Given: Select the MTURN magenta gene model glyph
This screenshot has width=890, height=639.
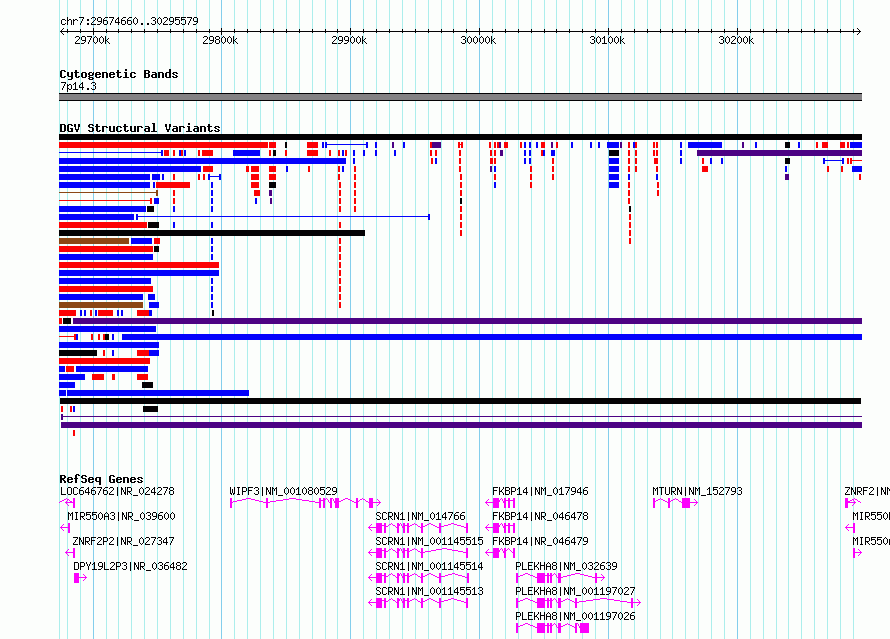Looking at the screenshot, I should pos(675,503).
